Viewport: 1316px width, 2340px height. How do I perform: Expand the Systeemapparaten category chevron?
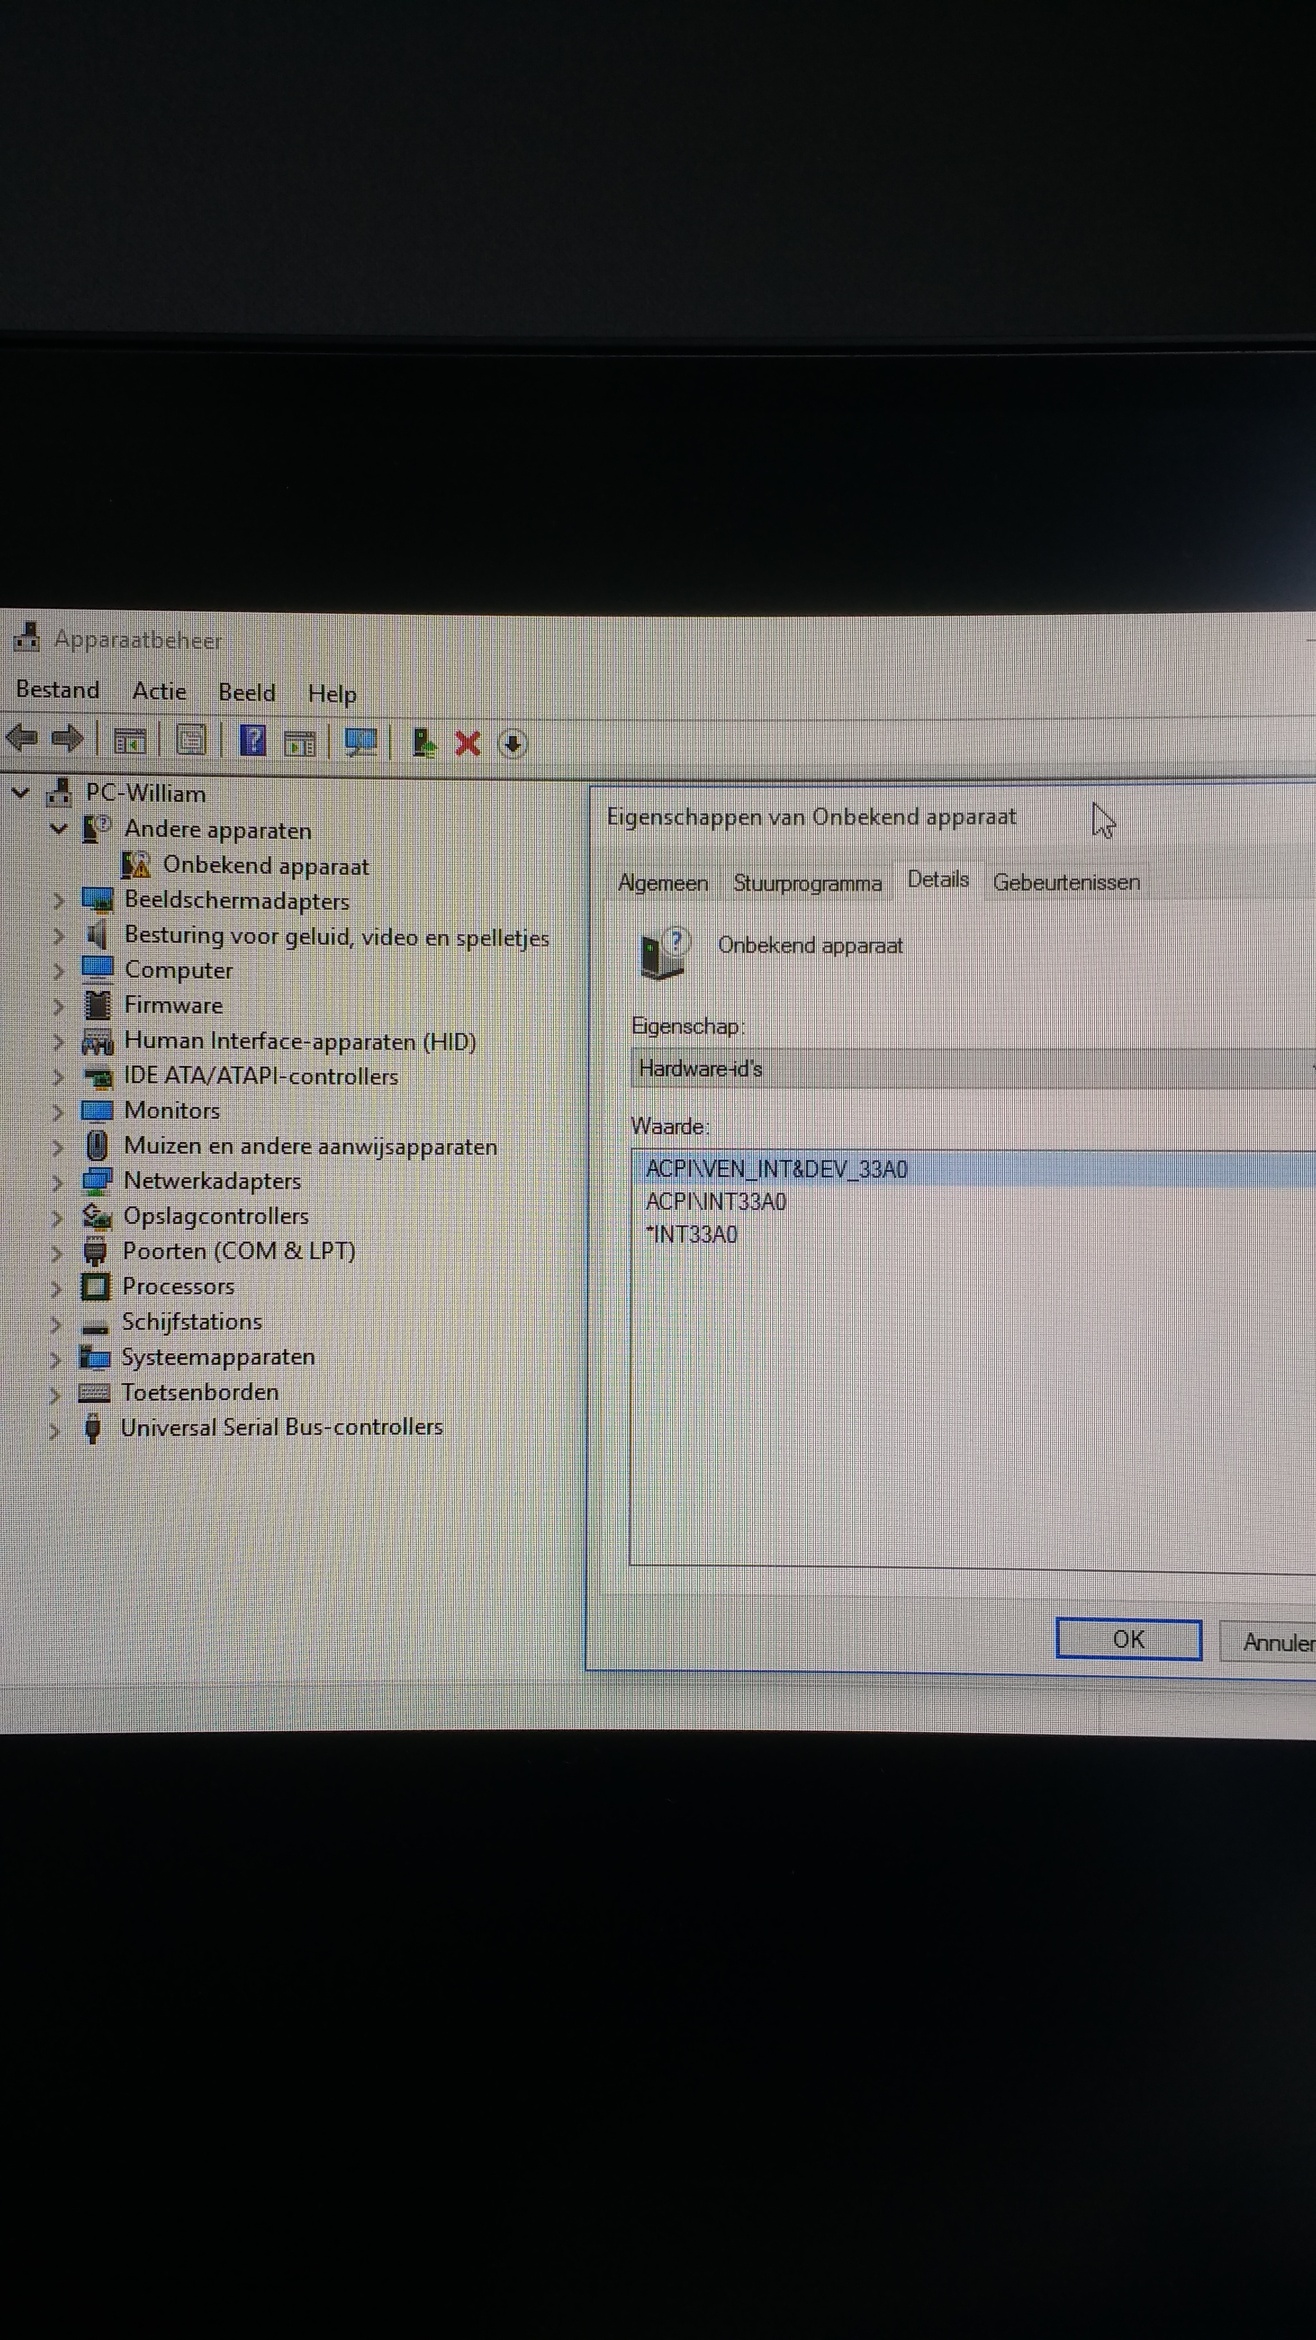click(x=56, y=1358)
